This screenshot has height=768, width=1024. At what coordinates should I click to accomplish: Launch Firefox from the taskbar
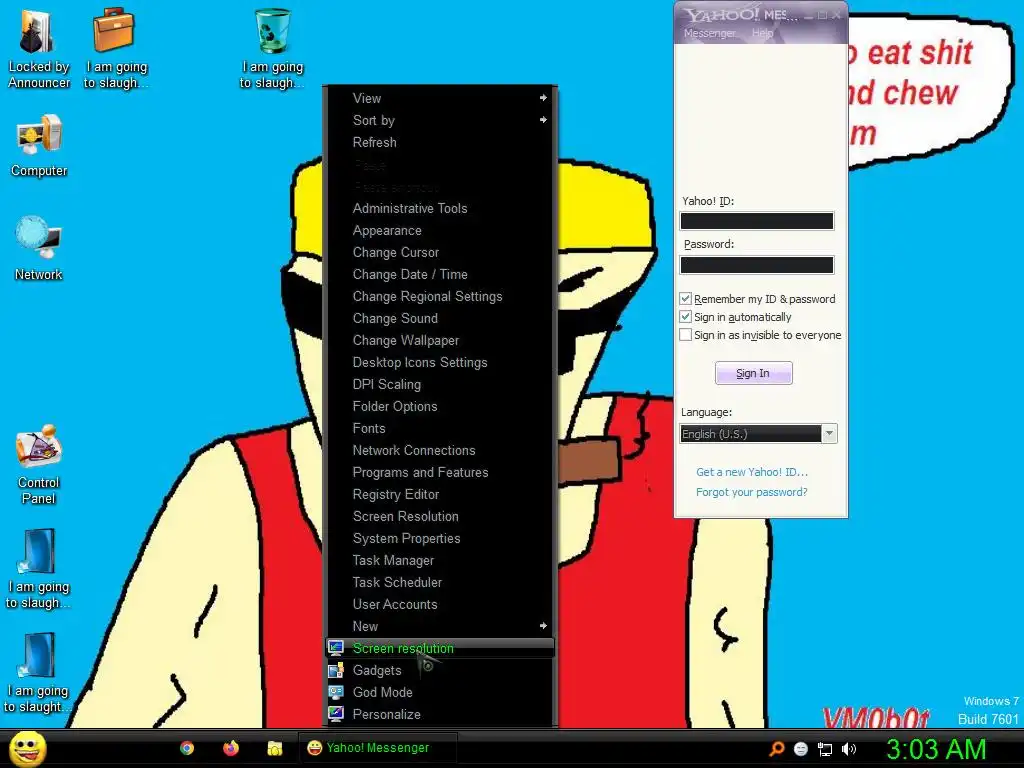231,748
